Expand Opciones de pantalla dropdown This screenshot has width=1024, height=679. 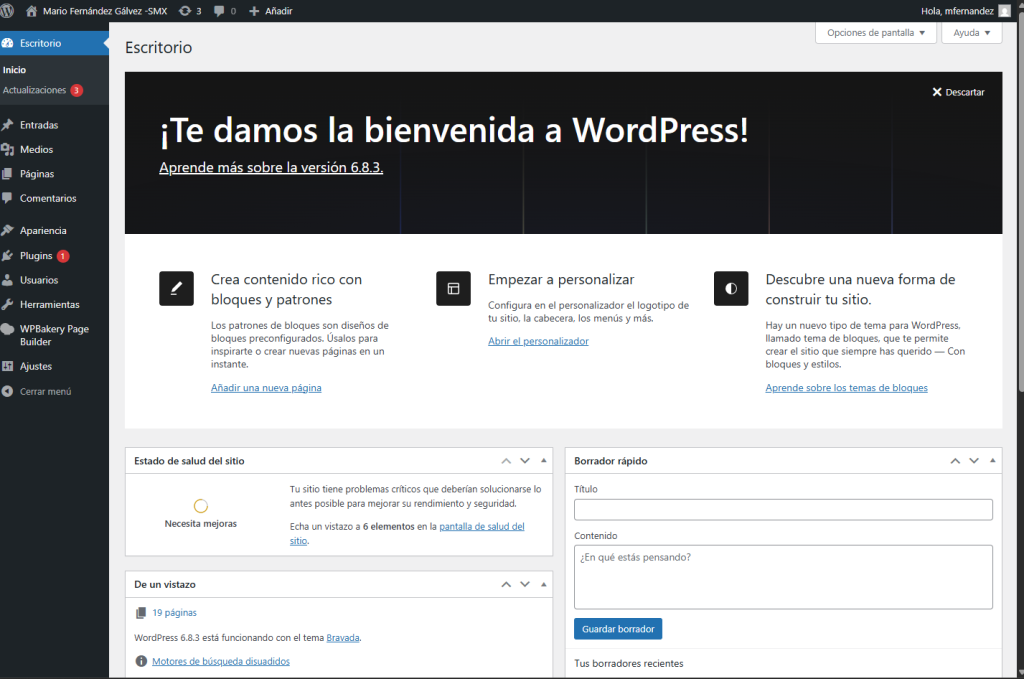pyautogui.click(x=876, y=32)
